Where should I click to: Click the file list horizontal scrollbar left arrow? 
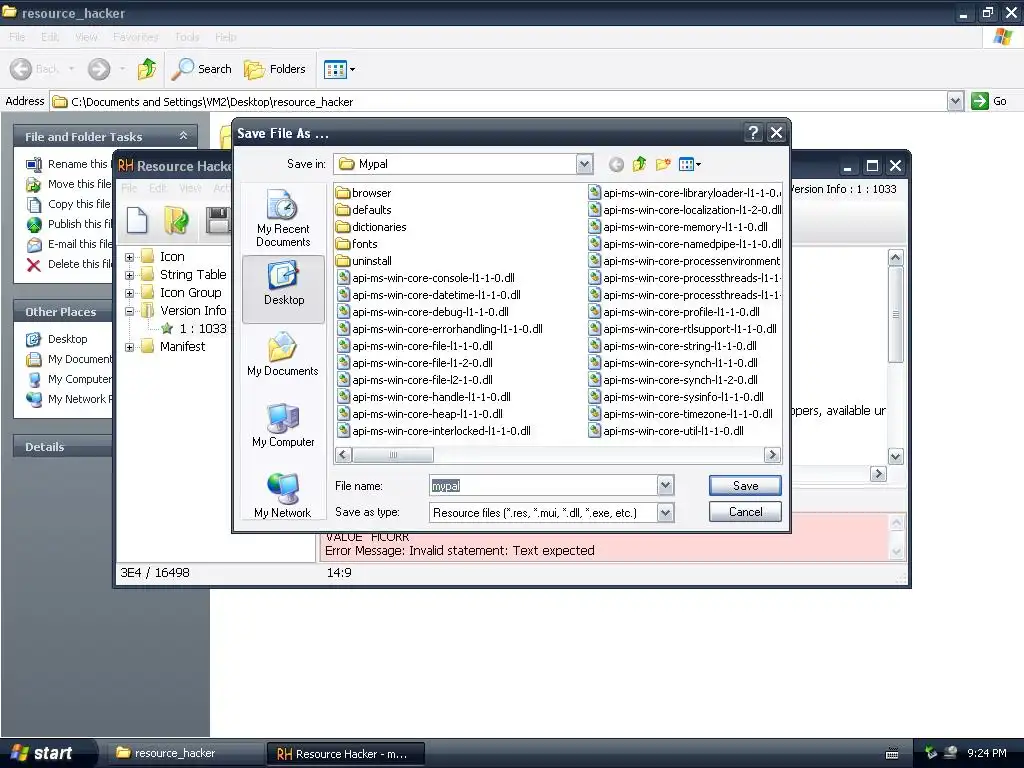[x=344, y=455]
